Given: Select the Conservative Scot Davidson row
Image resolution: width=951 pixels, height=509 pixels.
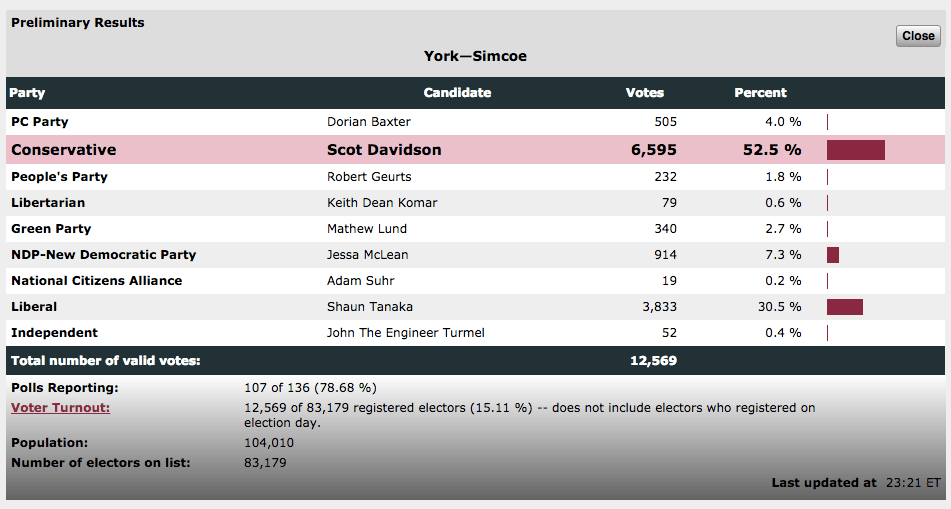Looking at the screenshot, I should [x=476, y=150].
